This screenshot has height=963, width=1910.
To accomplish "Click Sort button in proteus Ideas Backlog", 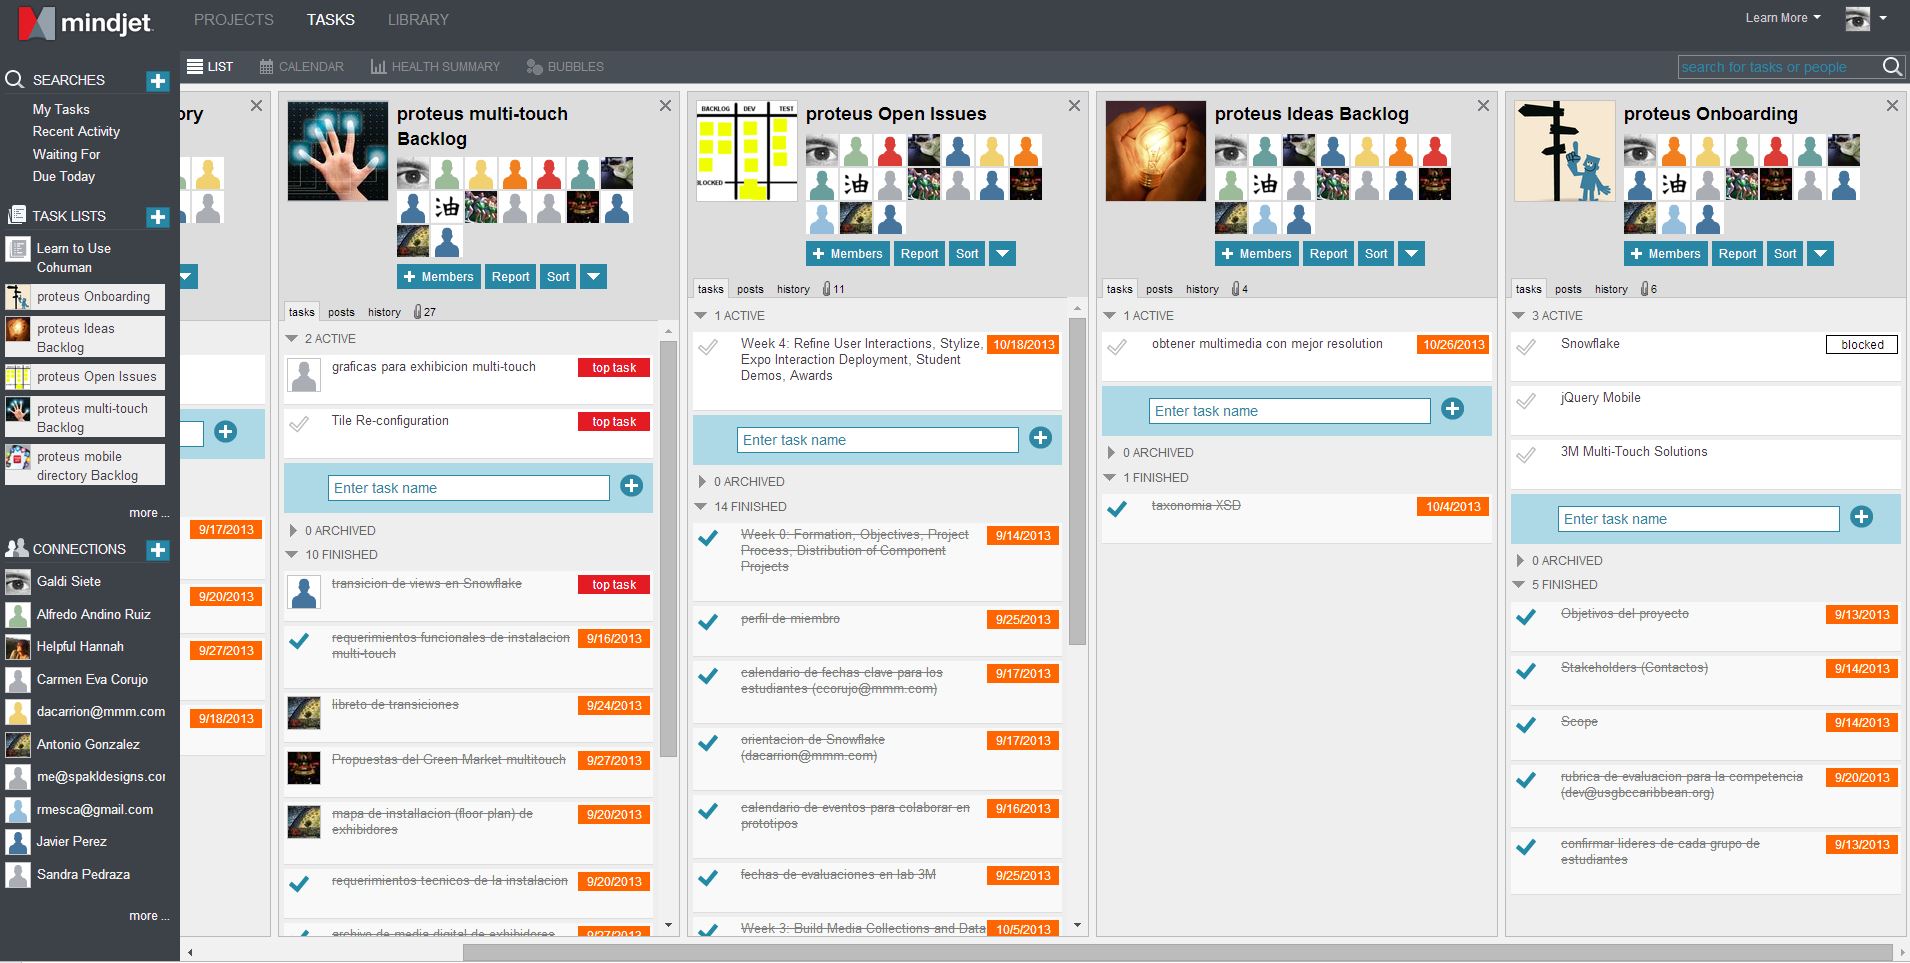I will click(1376, 254).
